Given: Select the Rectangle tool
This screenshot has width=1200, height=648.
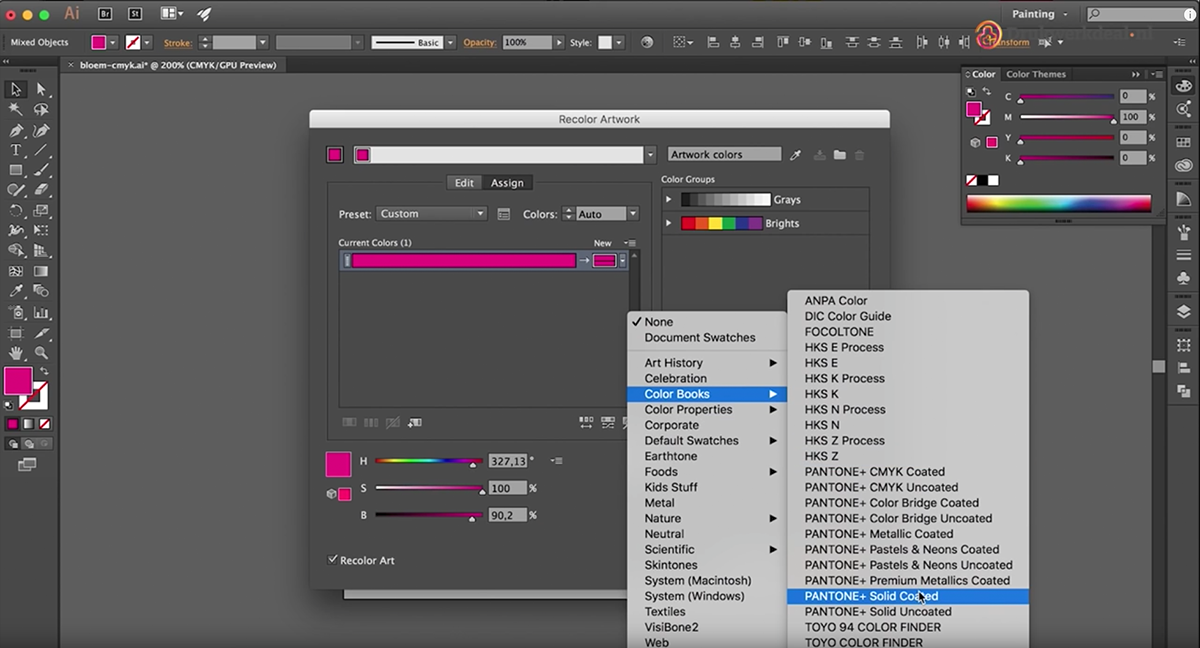Looking at the screenshot, I should coord(16,171).
